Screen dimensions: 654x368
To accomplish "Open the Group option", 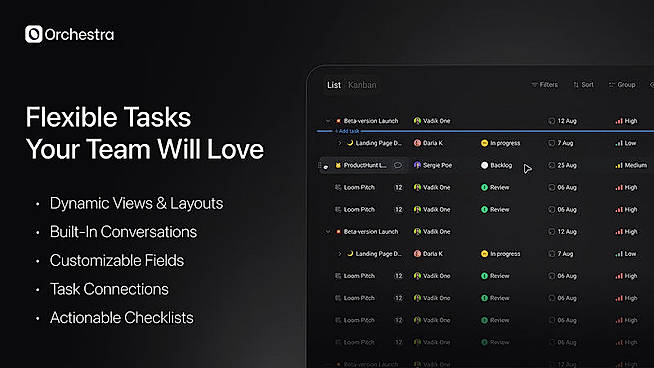I will [x=622, y=85].
